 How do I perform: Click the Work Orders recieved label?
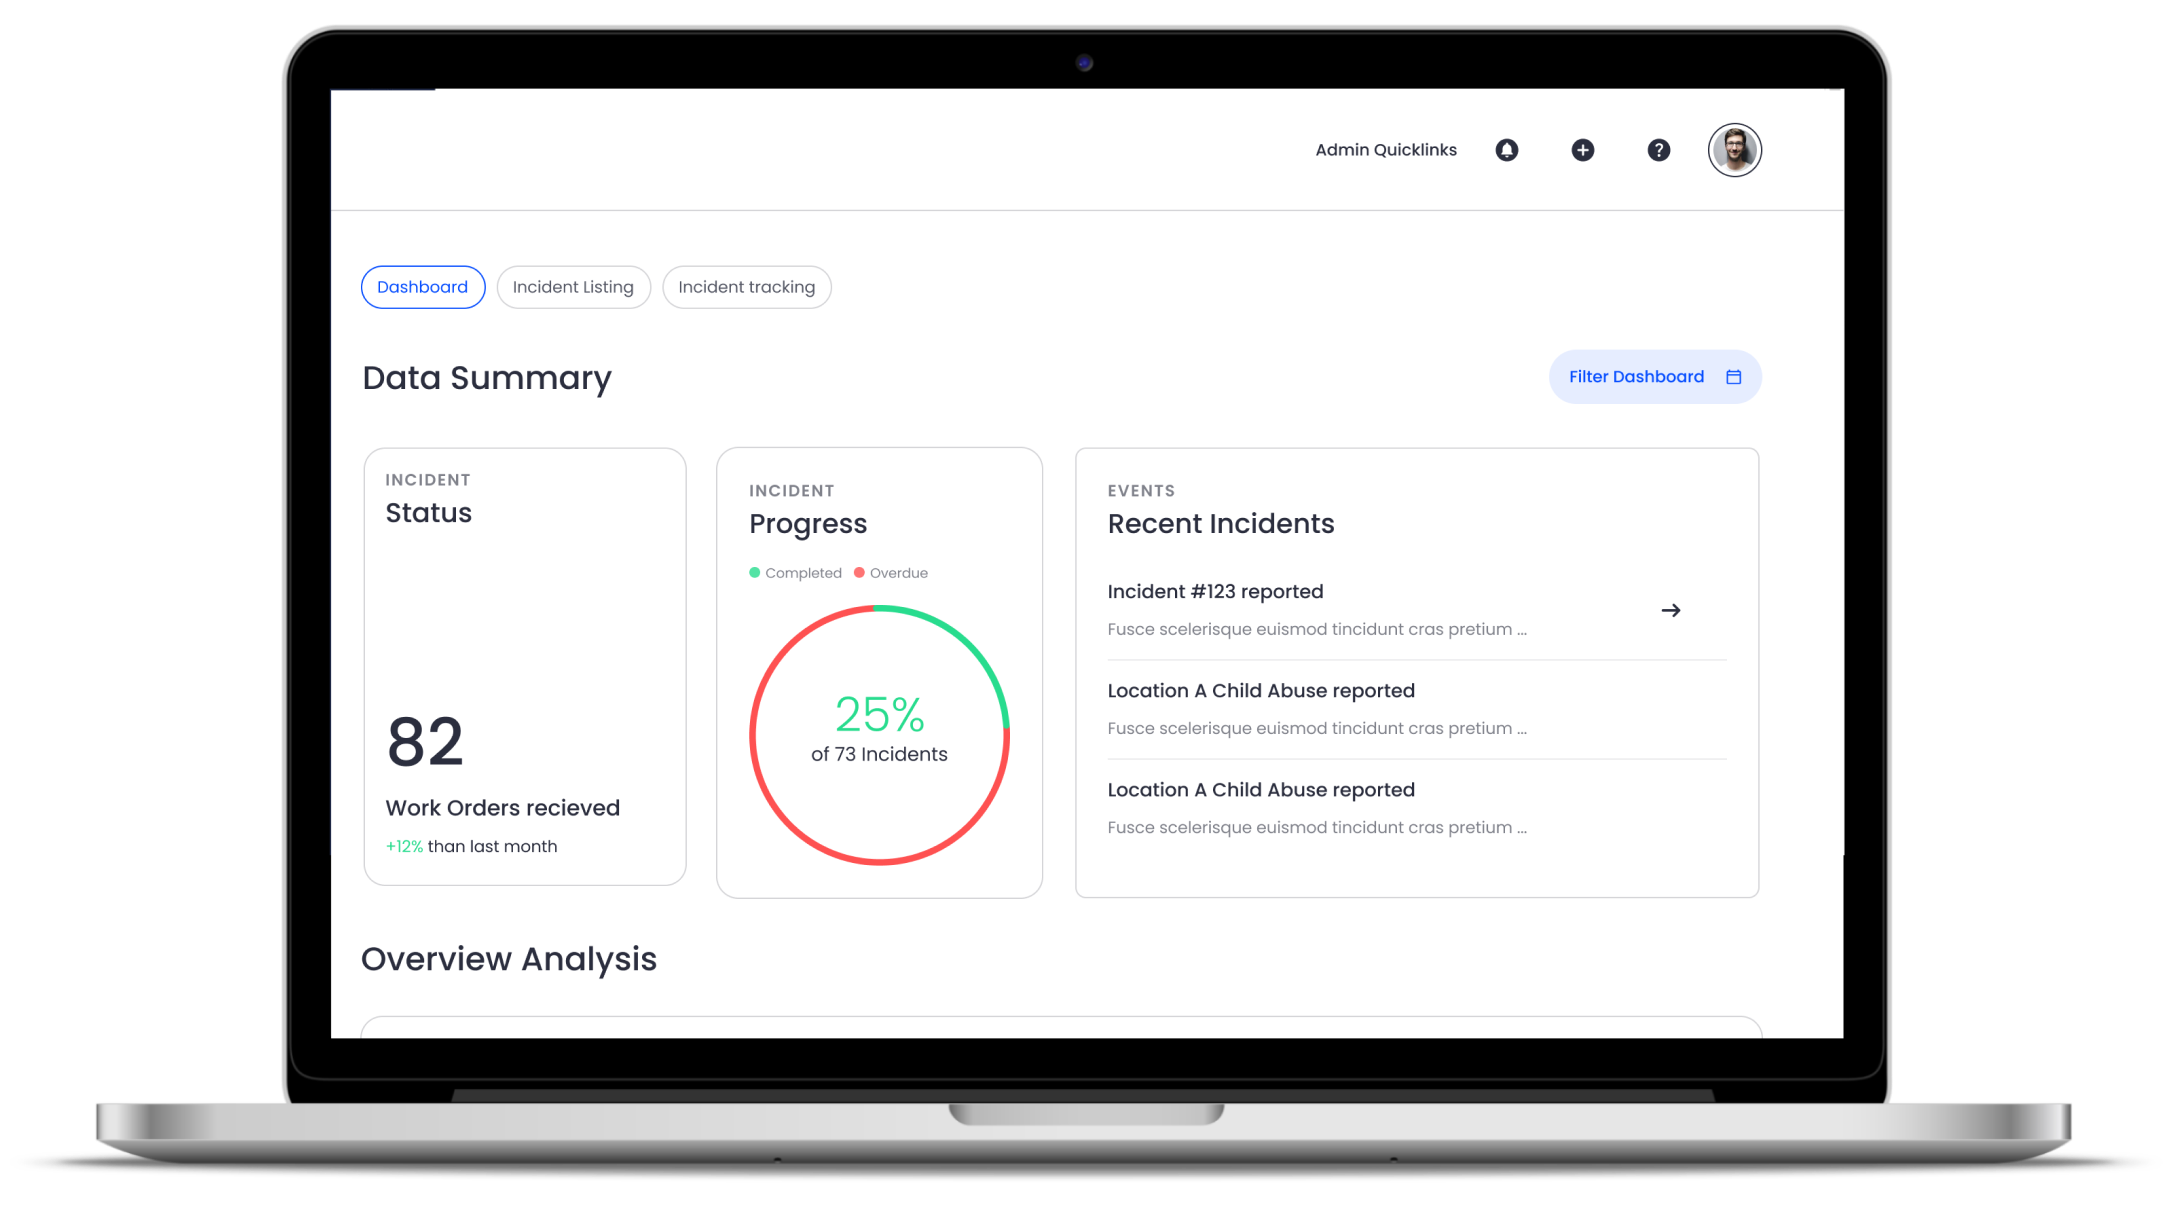pos(503,808)
